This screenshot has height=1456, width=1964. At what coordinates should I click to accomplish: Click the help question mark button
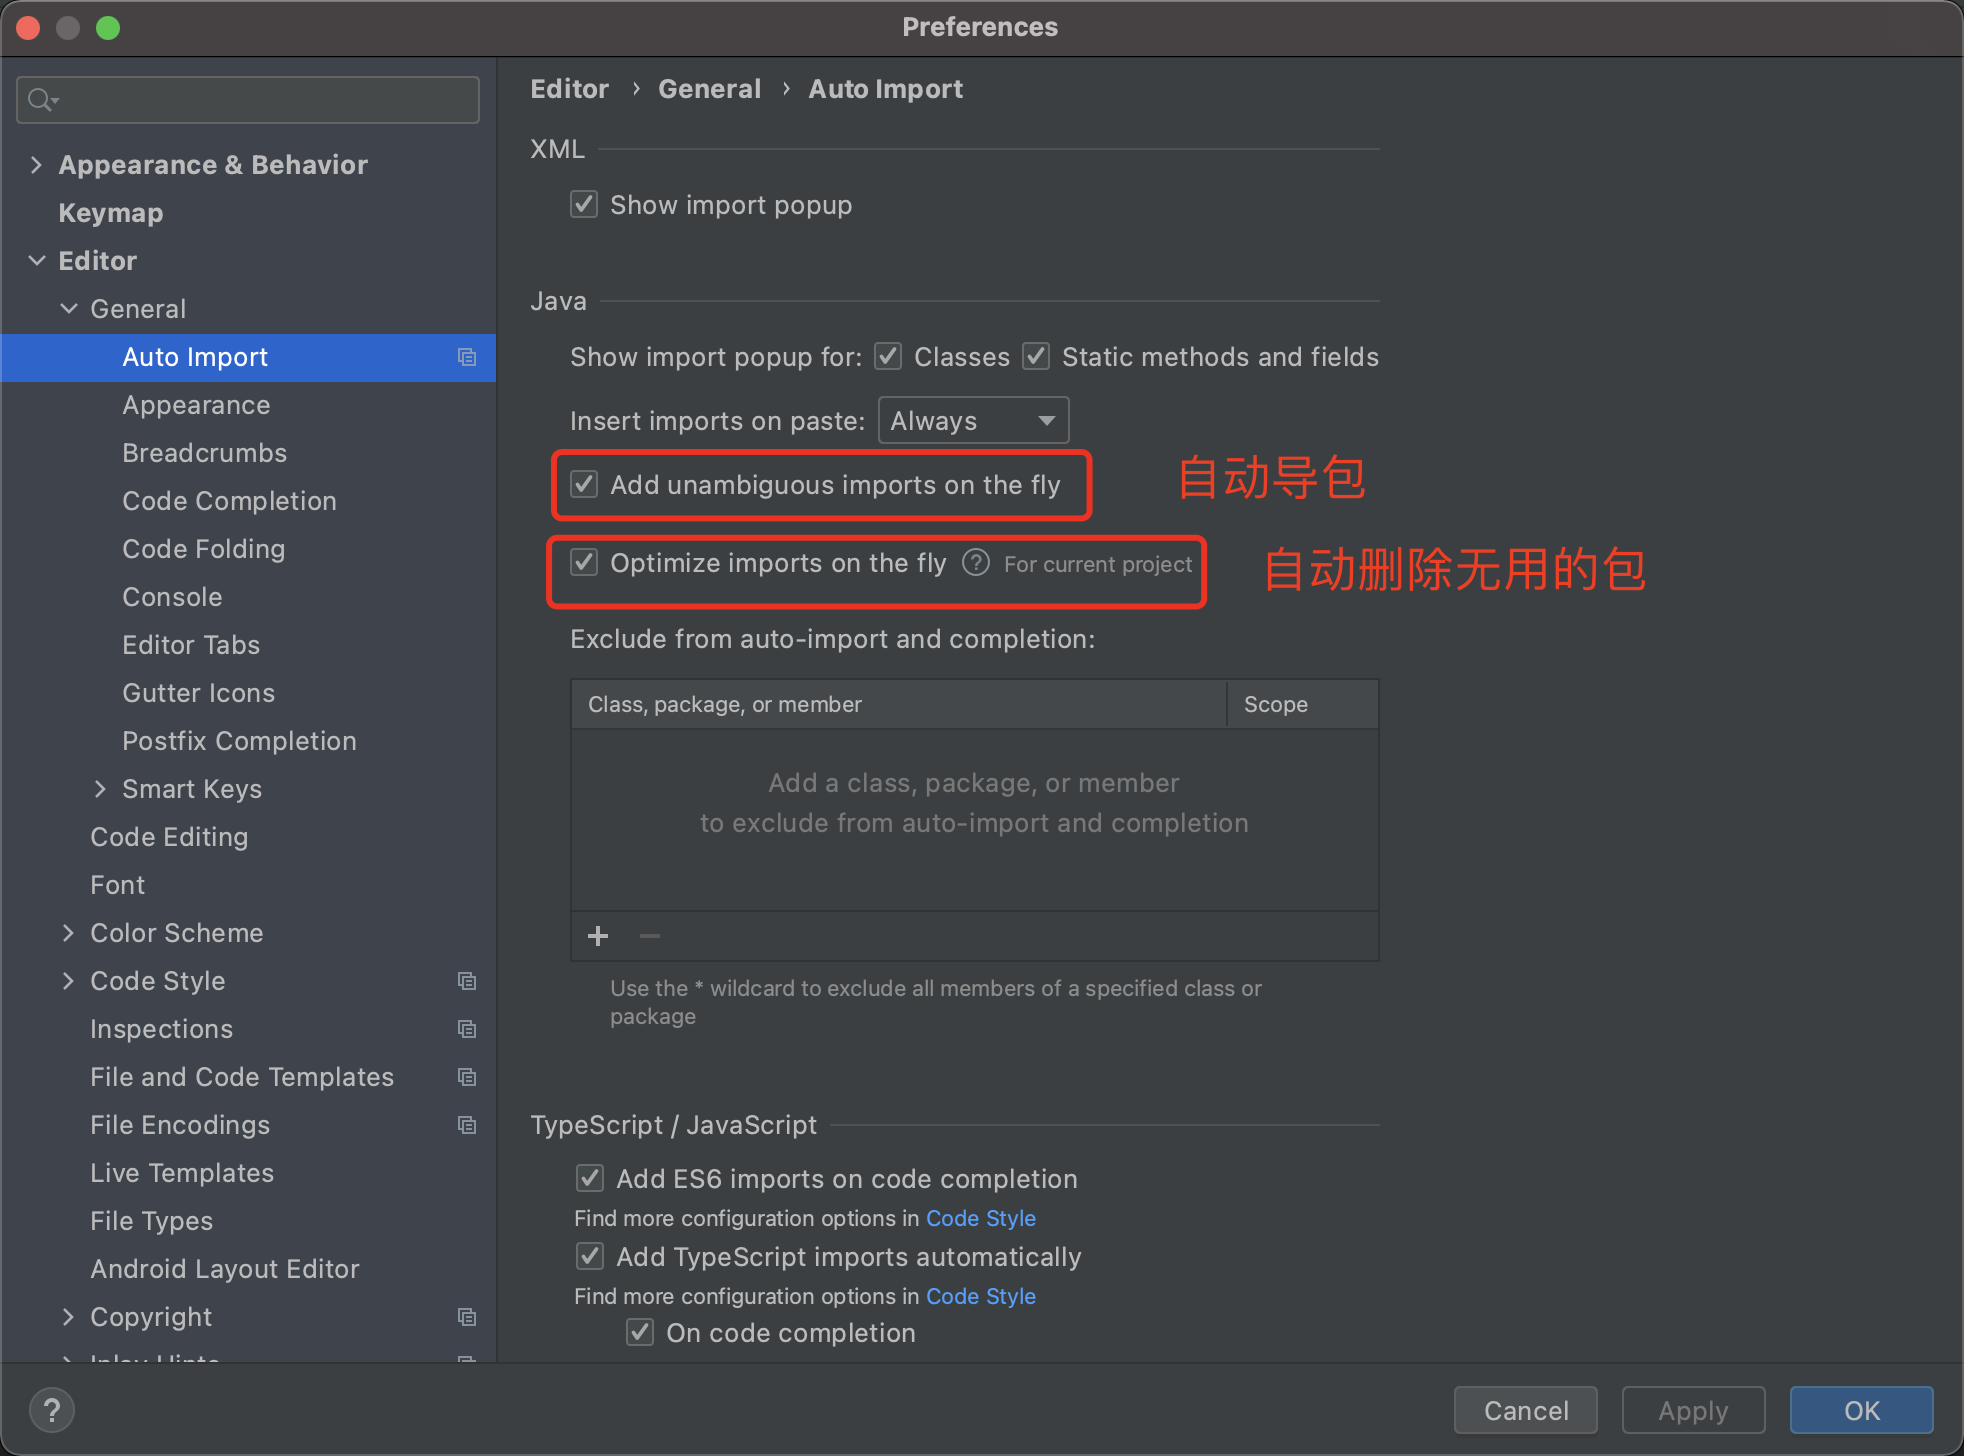click(x=52, y=1410)
